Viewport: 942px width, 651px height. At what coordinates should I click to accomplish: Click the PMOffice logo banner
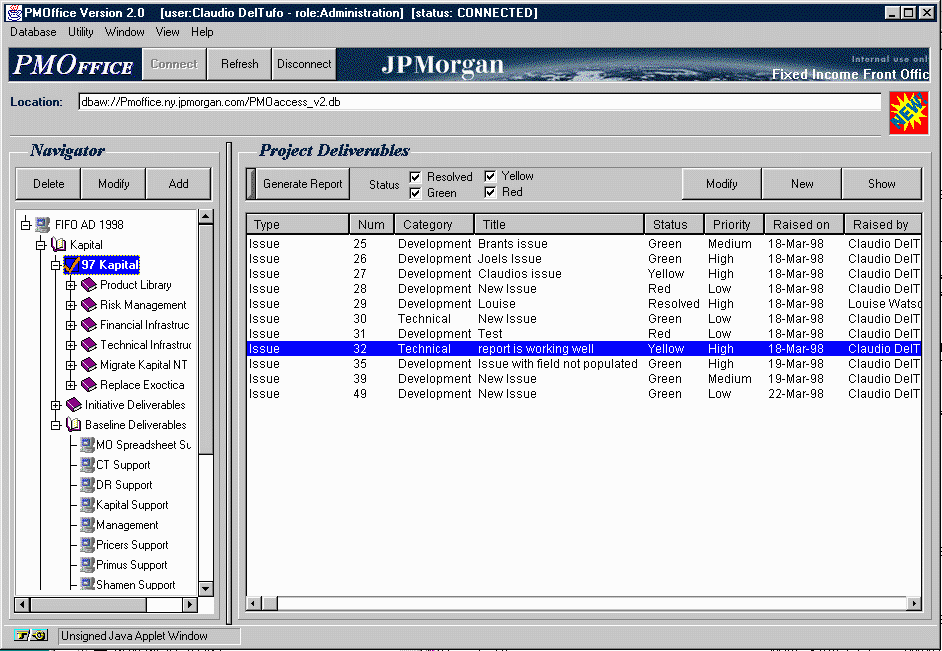point(74,64)
